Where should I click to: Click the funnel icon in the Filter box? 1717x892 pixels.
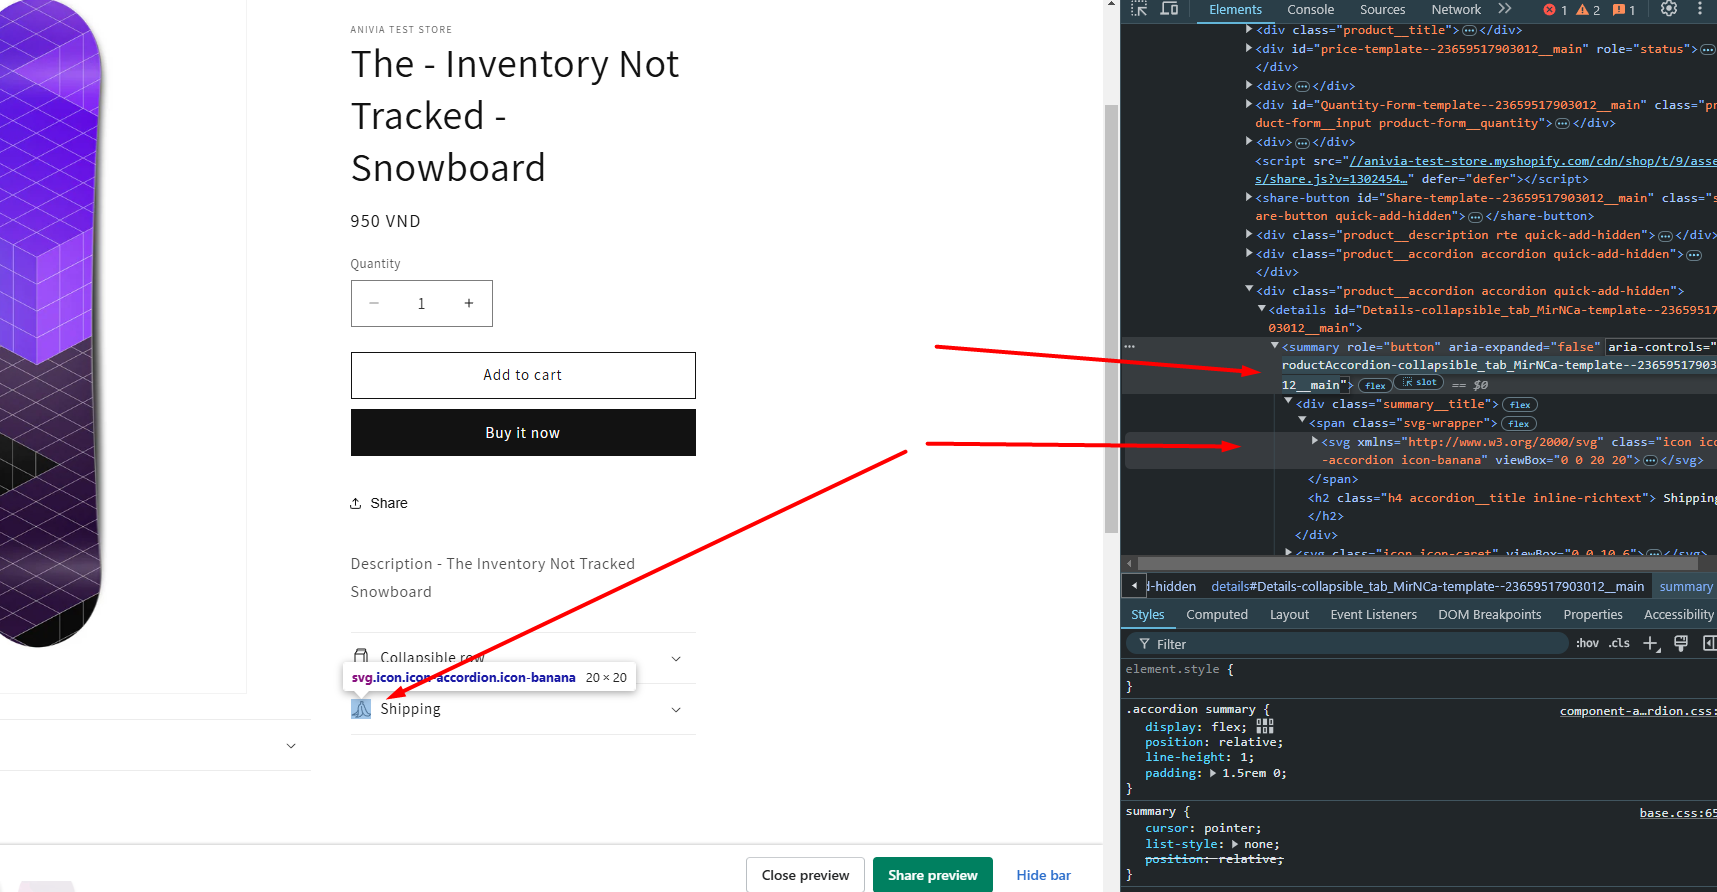pyautogui.click(x=1144, y=644)
